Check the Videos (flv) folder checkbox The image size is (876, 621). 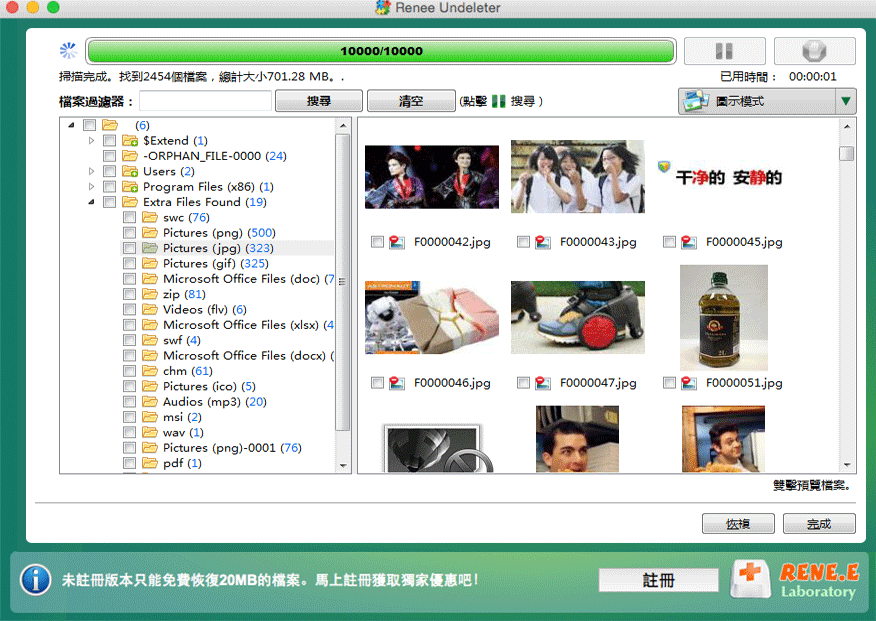(130, 309)
